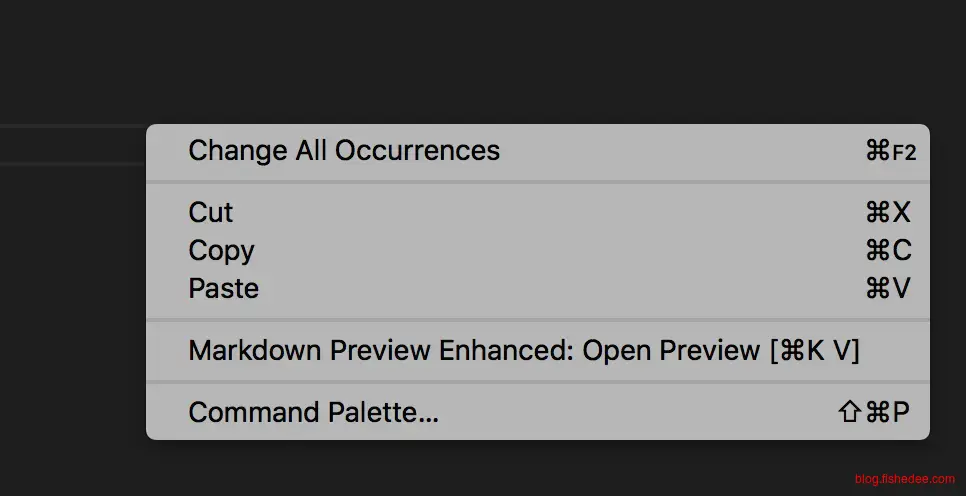Viewport: 966px width, 496px height.
Task: Choose Cut from the context menu
Action: pyautogui.click(x=211, y=213)
